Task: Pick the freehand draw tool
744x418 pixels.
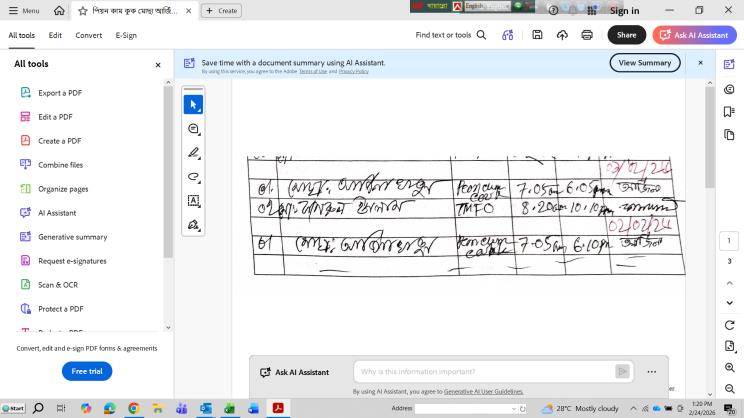Action: point(193,177)
